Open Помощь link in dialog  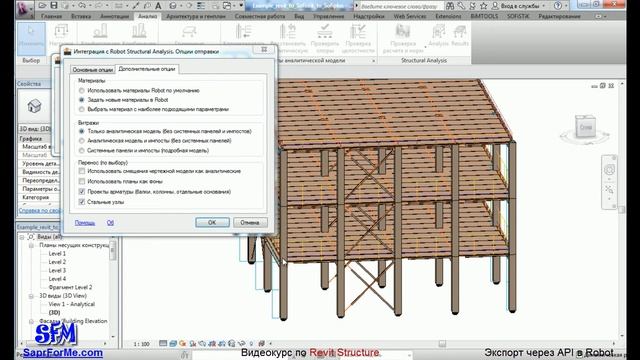[x=84, y=222]
